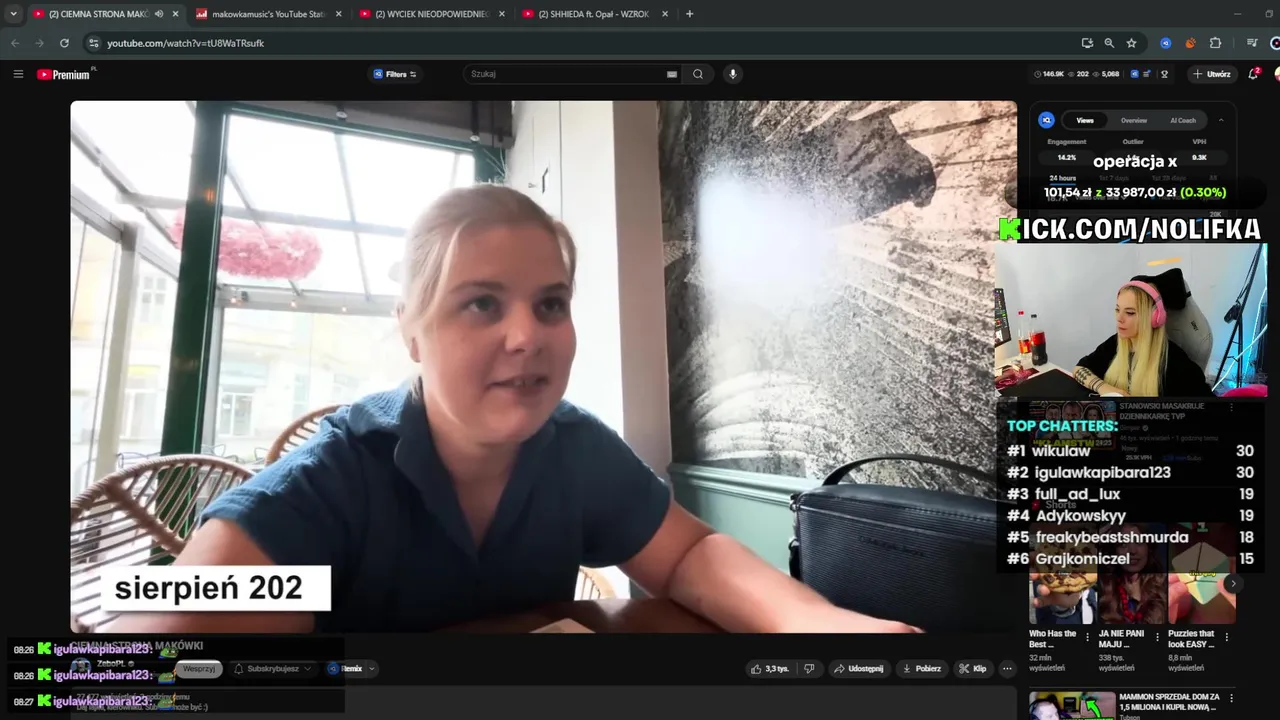Click the 'freakybeastshmurda' top chatter name
Image resolution: width=1280 pixels, height=720 pixels.
coord(1112,537)
